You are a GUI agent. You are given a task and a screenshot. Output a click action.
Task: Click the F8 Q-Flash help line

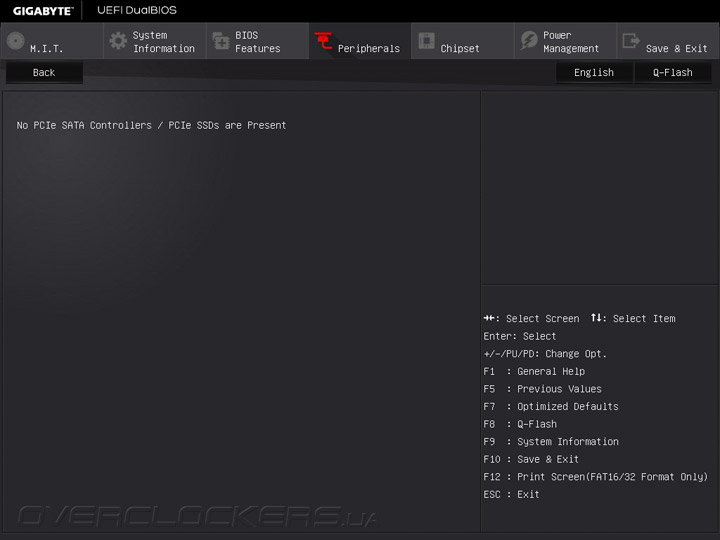coord(520,424)
